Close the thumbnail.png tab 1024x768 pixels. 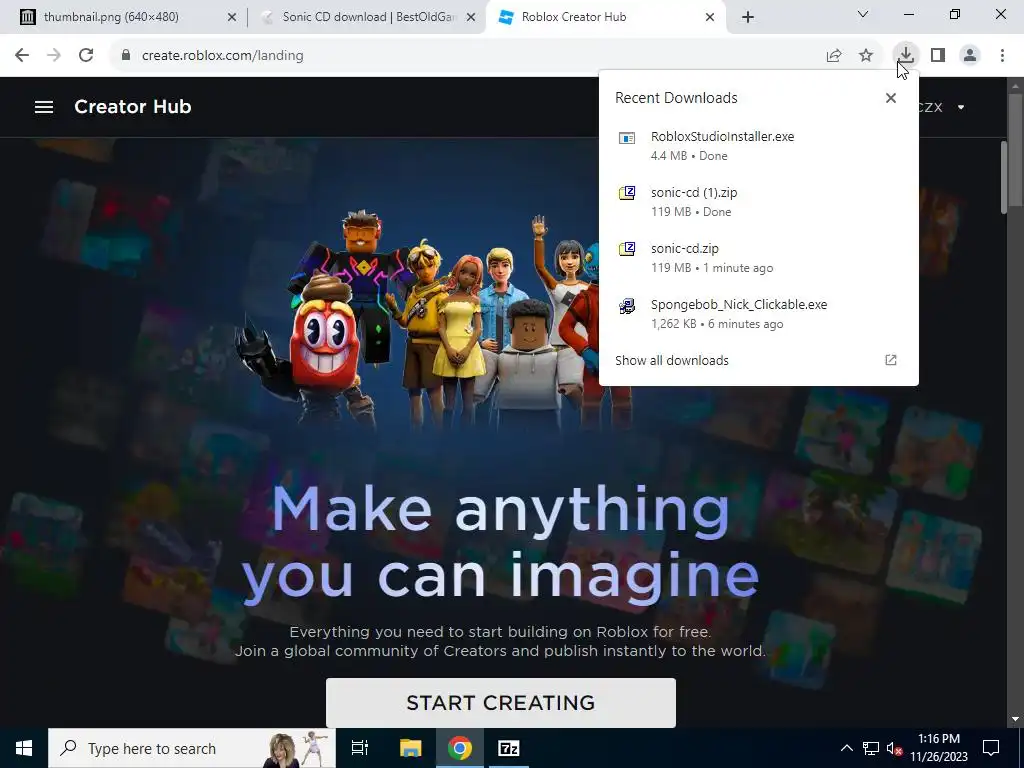click(x=232, y=18)
